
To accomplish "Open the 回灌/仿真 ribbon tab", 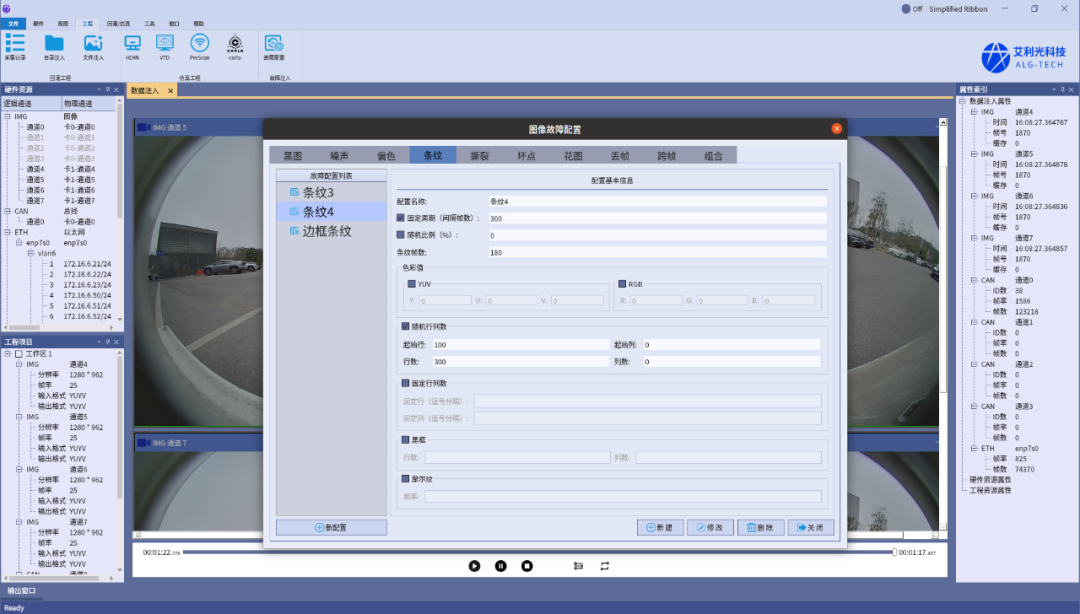I will point(118,23).
